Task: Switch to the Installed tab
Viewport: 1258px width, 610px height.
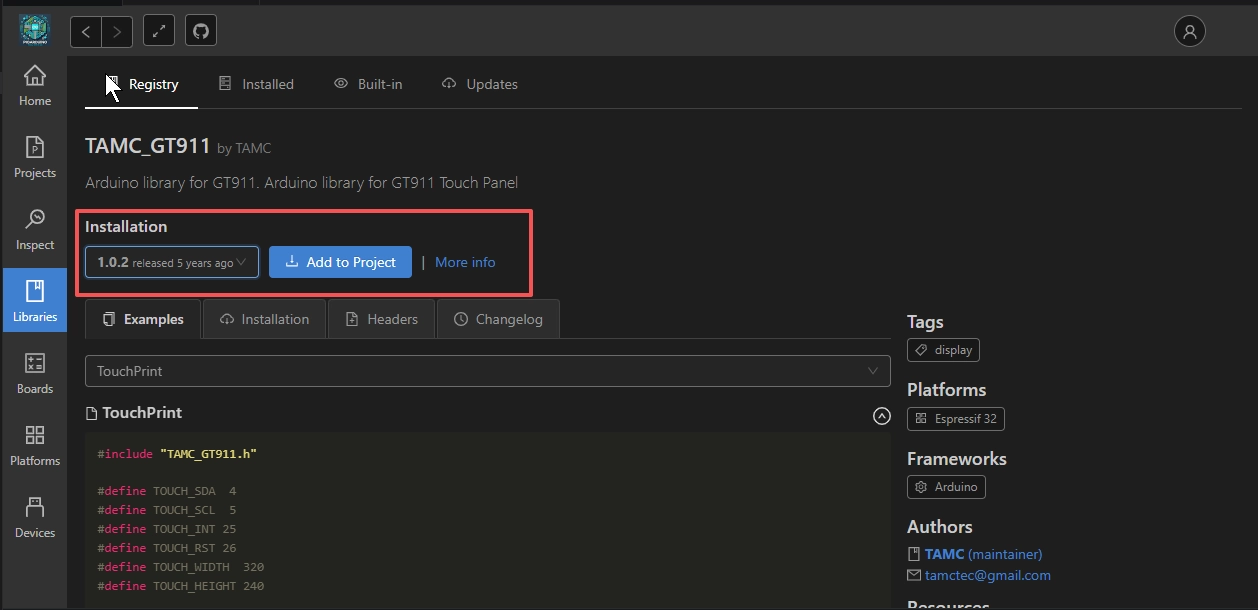Action: pos(256,84)
